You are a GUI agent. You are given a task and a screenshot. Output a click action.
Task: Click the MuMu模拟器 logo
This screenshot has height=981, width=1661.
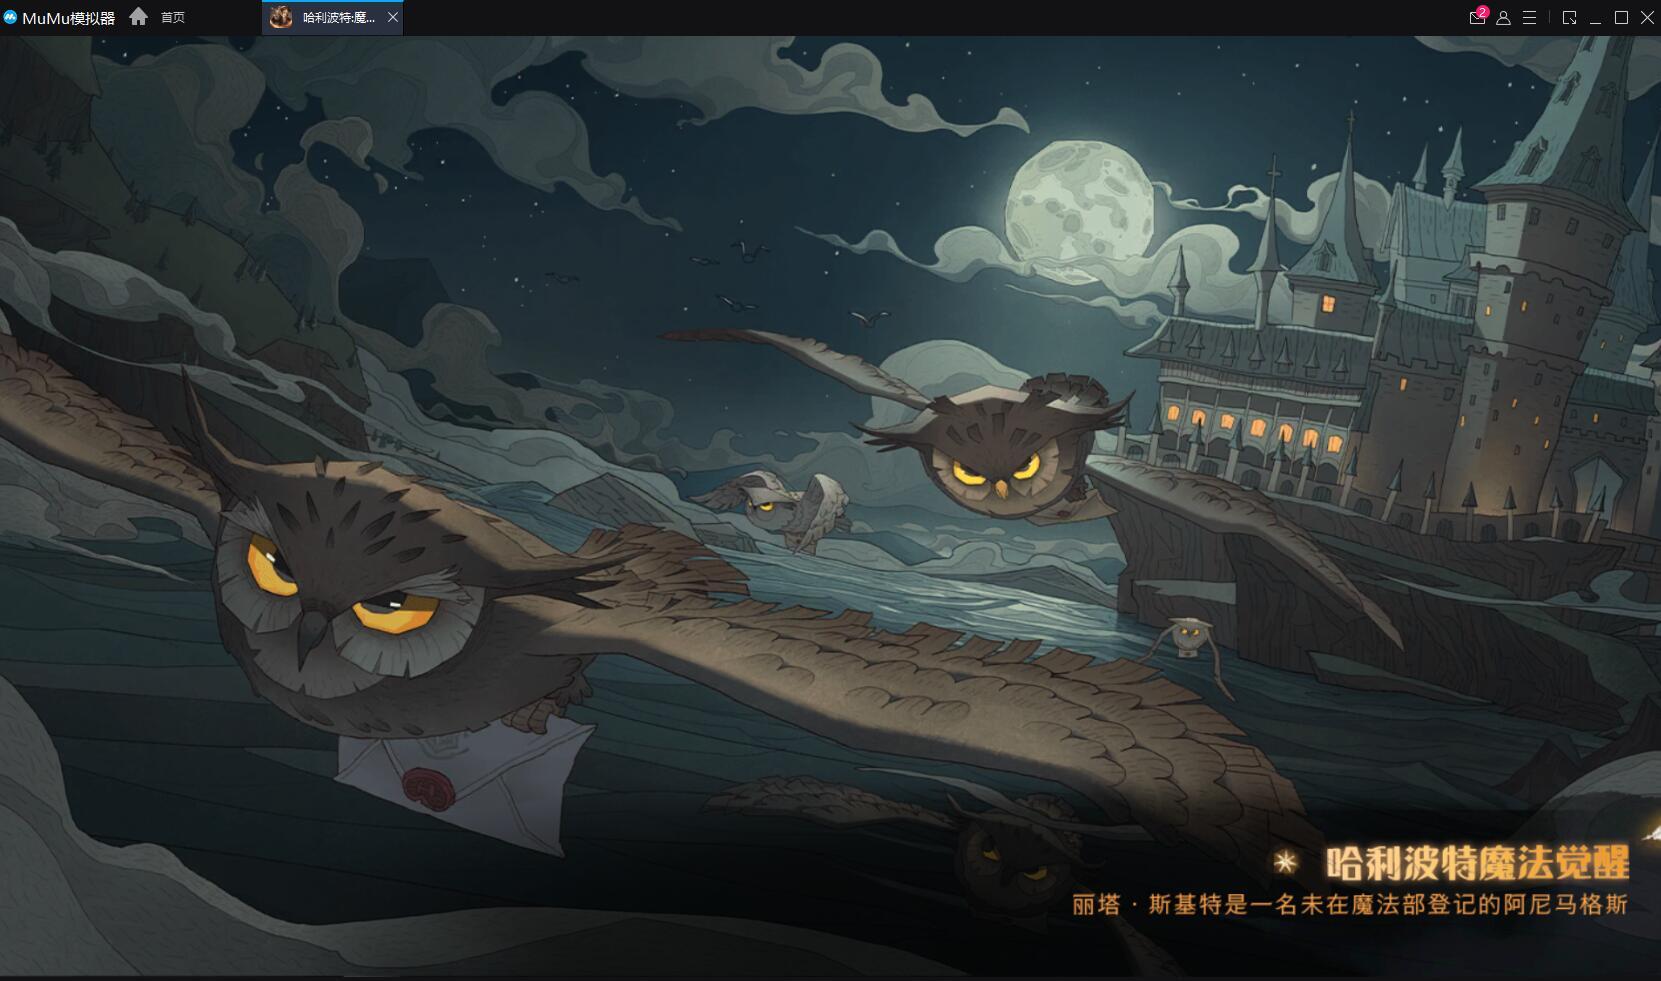(59, 18)
